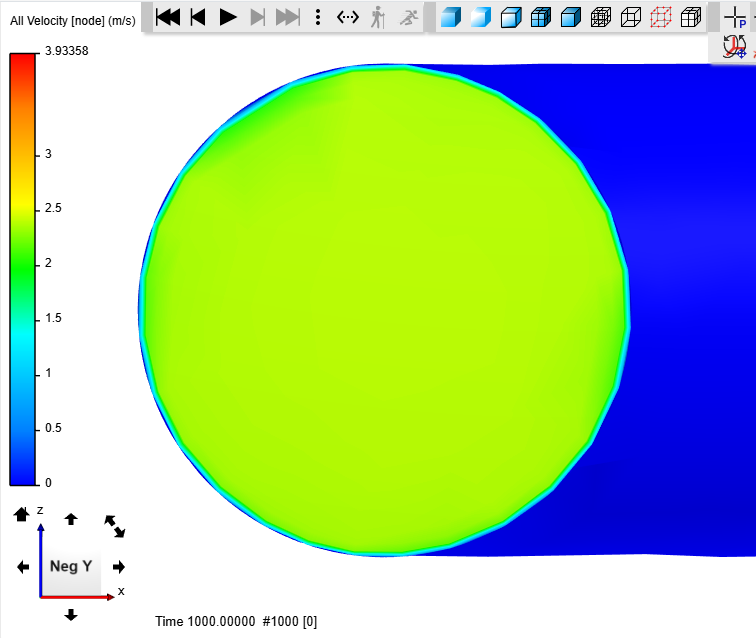756x638 pixels.
Task: Click the dotted double-arrow range icon
Action: click(x=348, y=17)
